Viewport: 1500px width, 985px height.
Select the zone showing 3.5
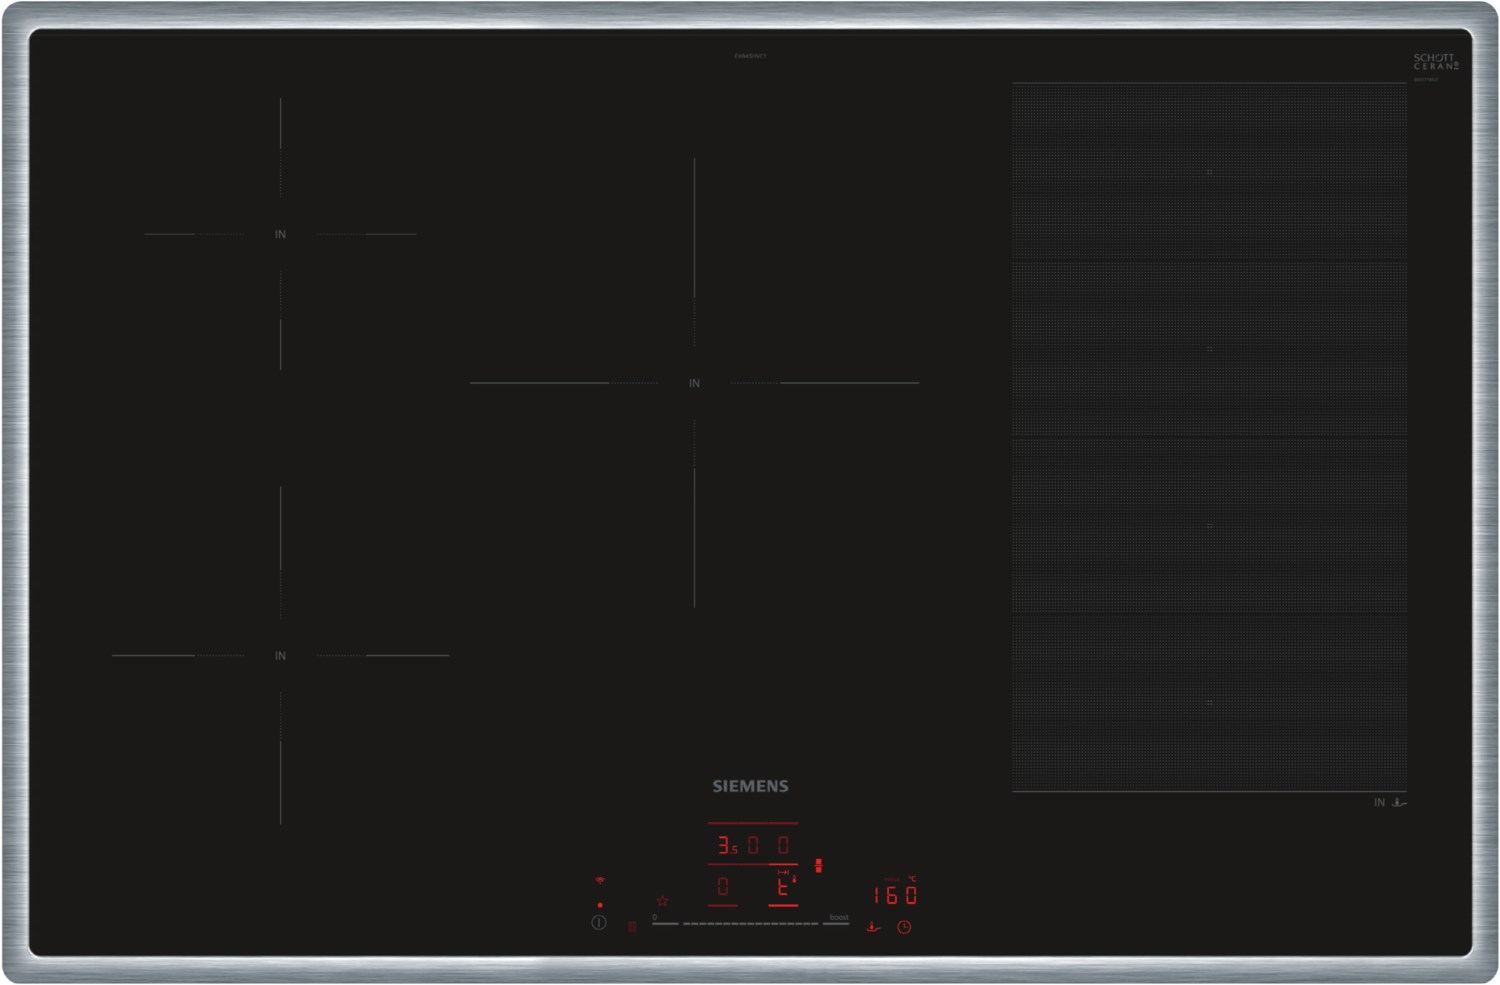(727, 845)
